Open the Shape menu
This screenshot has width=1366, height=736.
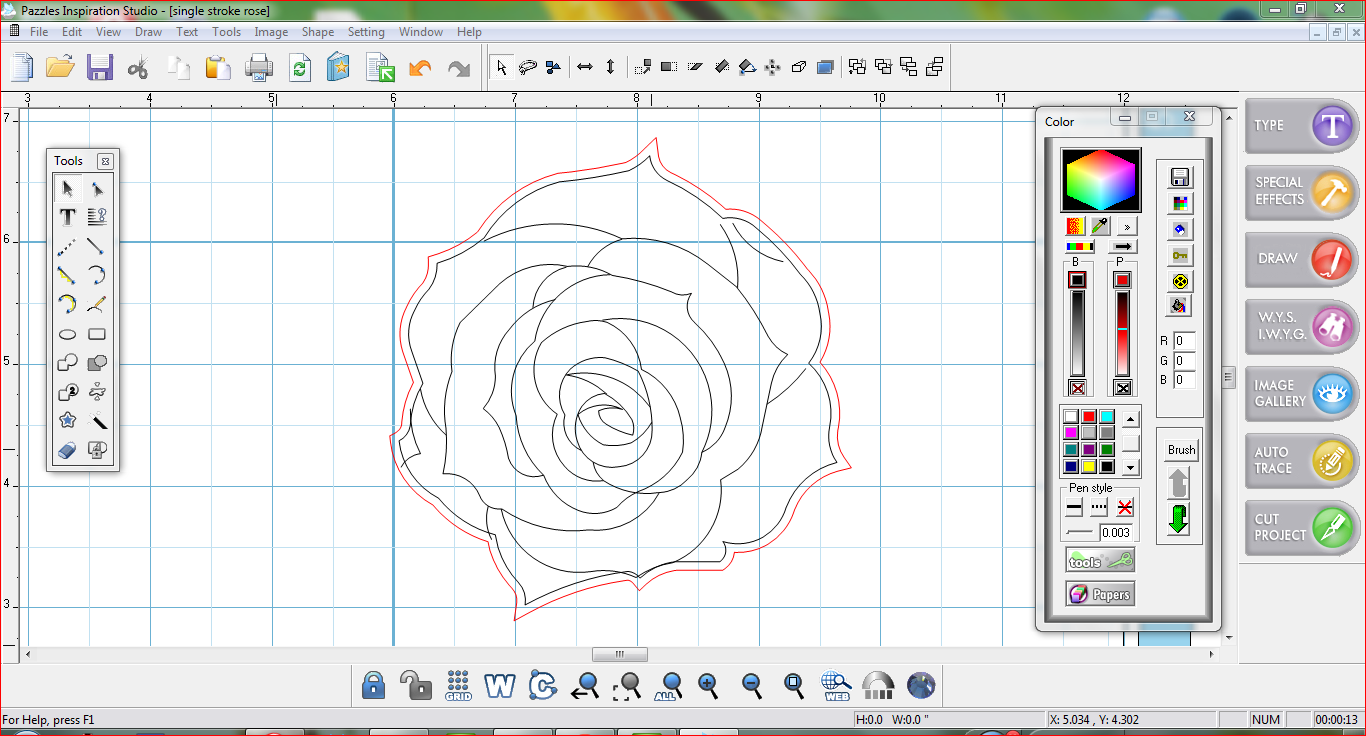[x=318, y=32]
